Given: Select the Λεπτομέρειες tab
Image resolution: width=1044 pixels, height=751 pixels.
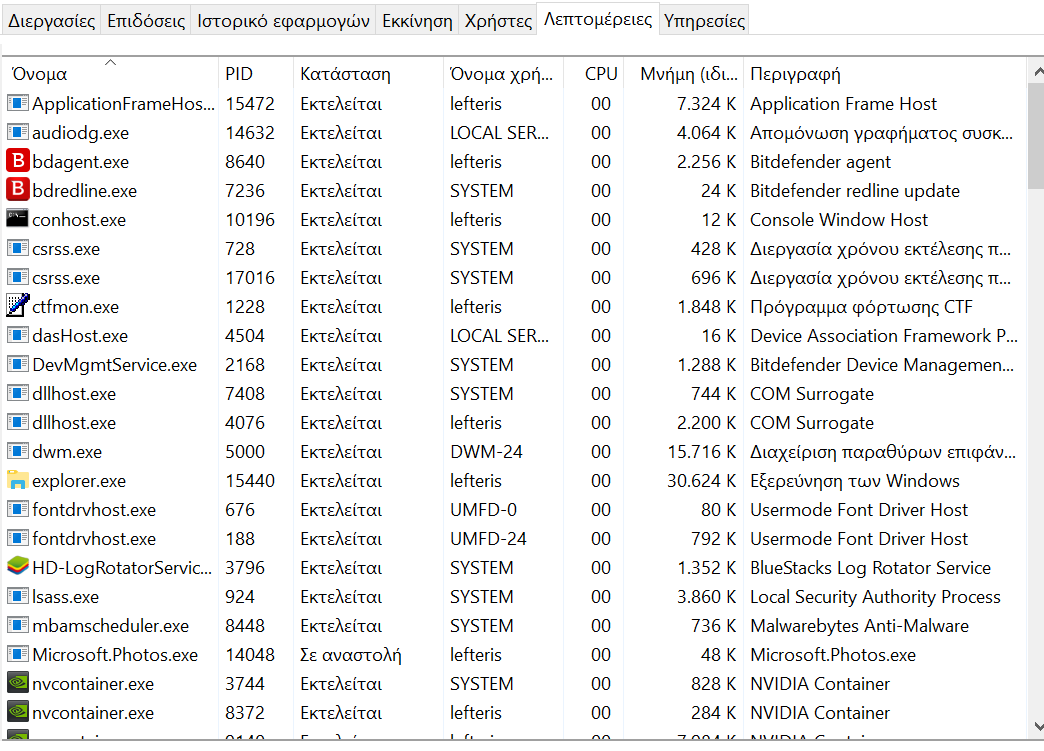Looking at the screenshot, I should (x=598, y=19).
